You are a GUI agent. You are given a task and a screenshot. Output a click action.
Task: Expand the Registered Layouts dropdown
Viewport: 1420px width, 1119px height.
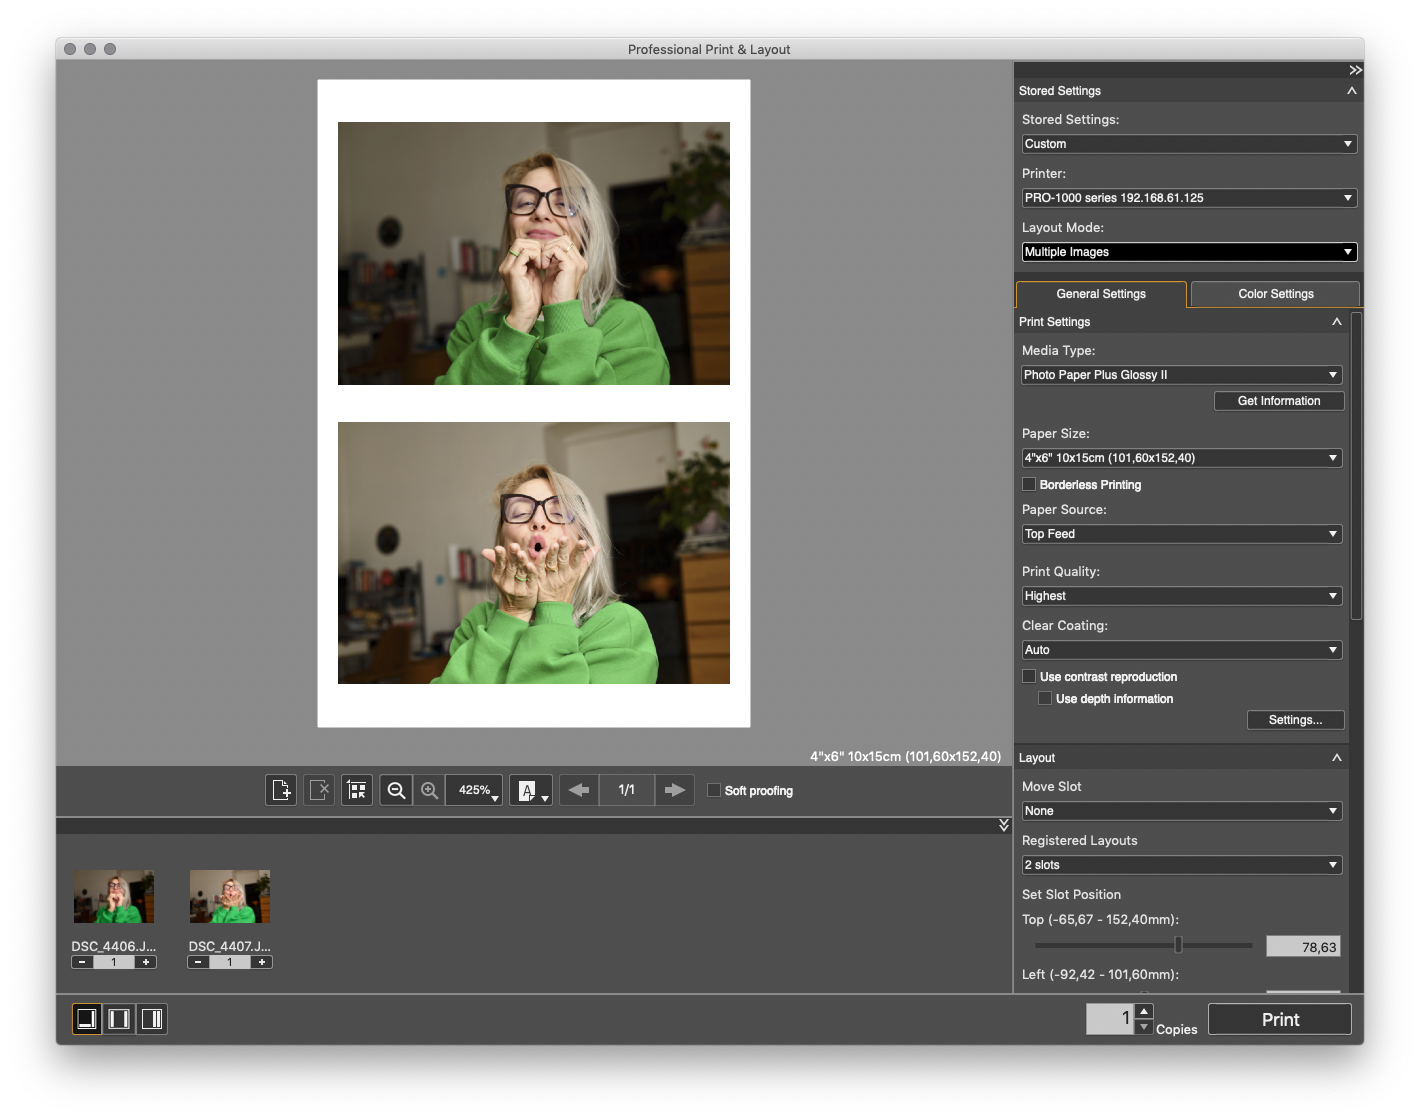tap(1181, 865)
